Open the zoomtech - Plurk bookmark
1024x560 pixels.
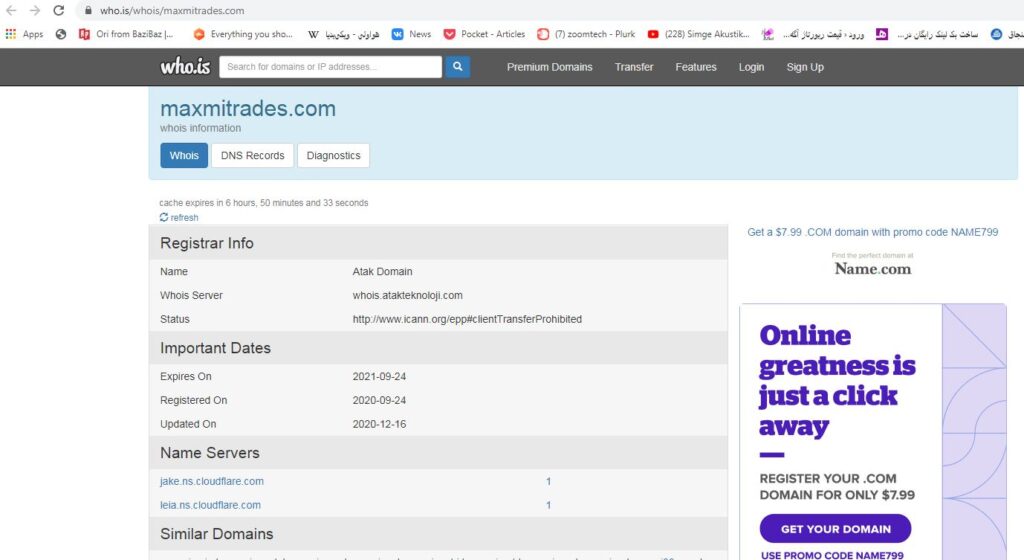point(586,34)
